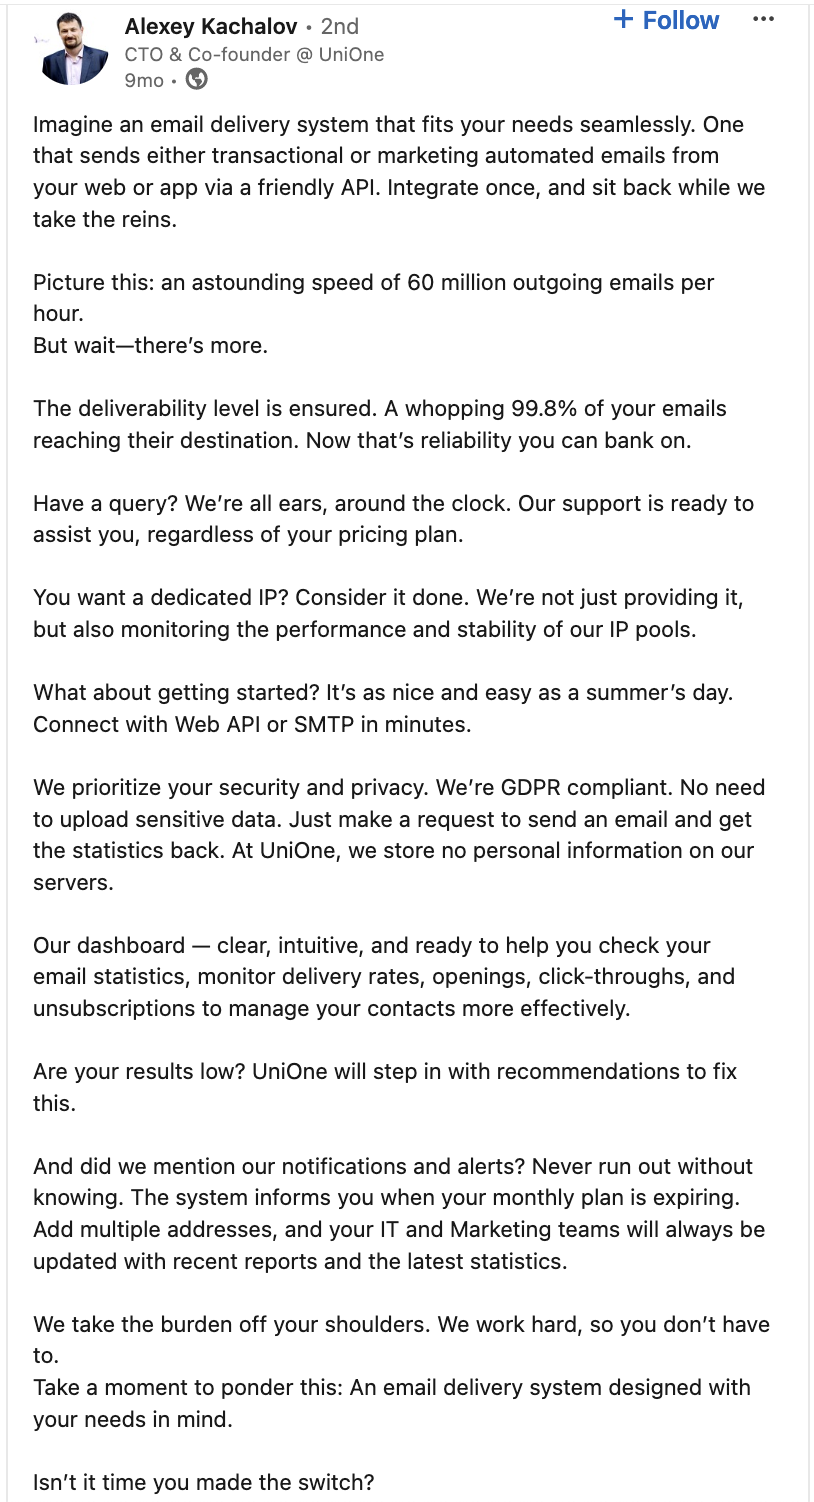
Task: Click the 'But wait—there's more' line
Action: (x=150, y=346)
